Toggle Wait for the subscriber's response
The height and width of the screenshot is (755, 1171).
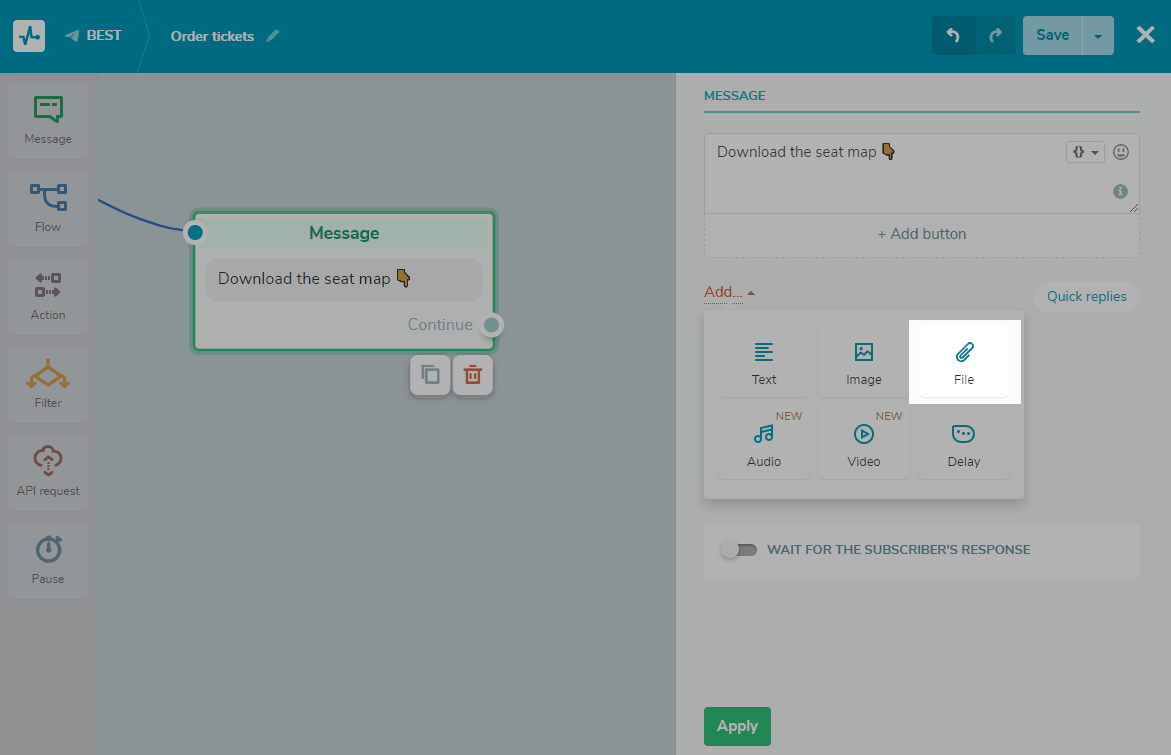(739, 550)
